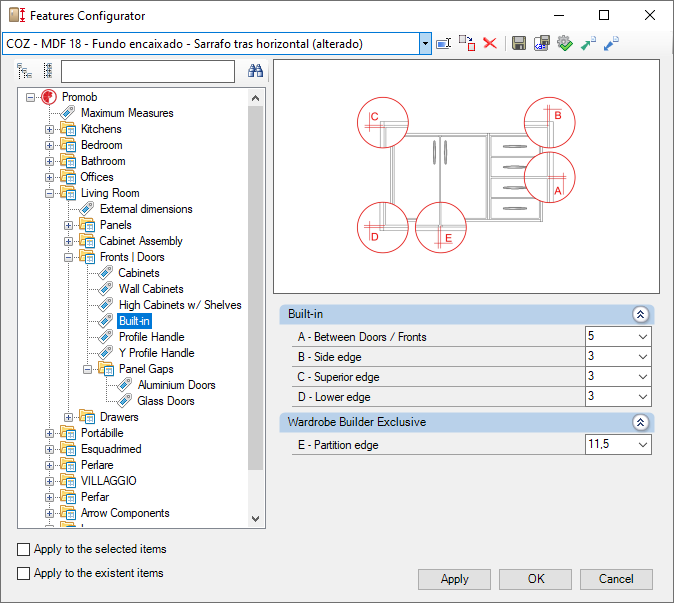Open A - Between Doors / Fronts dropdown
Screen dimensions: 674x603
[x=643, y=337]
